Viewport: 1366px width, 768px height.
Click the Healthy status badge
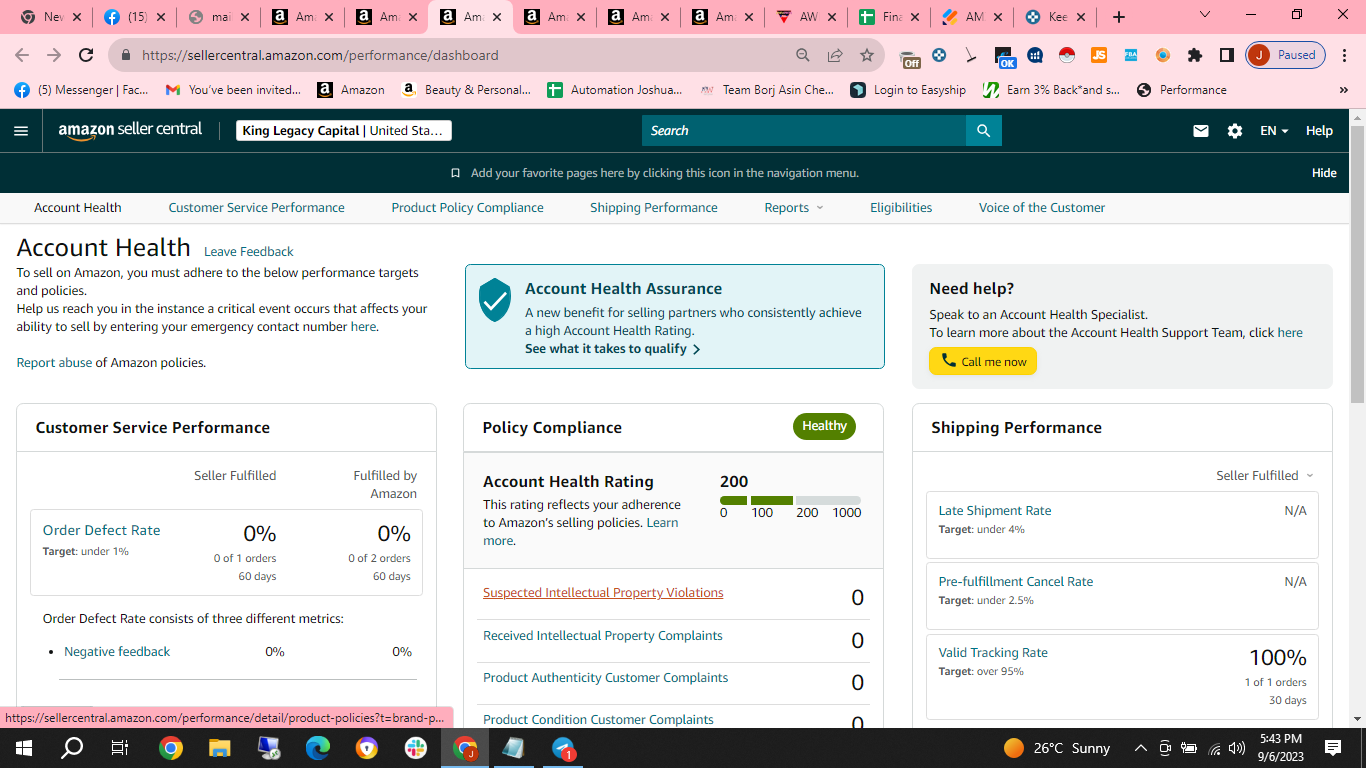(824, 426)
